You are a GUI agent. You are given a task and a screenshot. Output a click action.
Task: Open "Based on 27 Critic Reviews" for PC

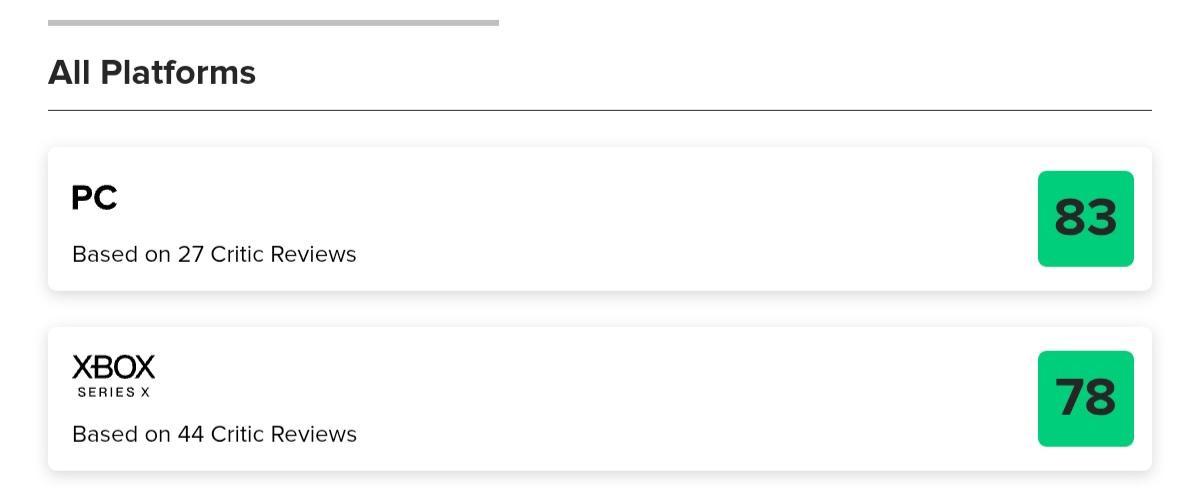tap(214, 254)
